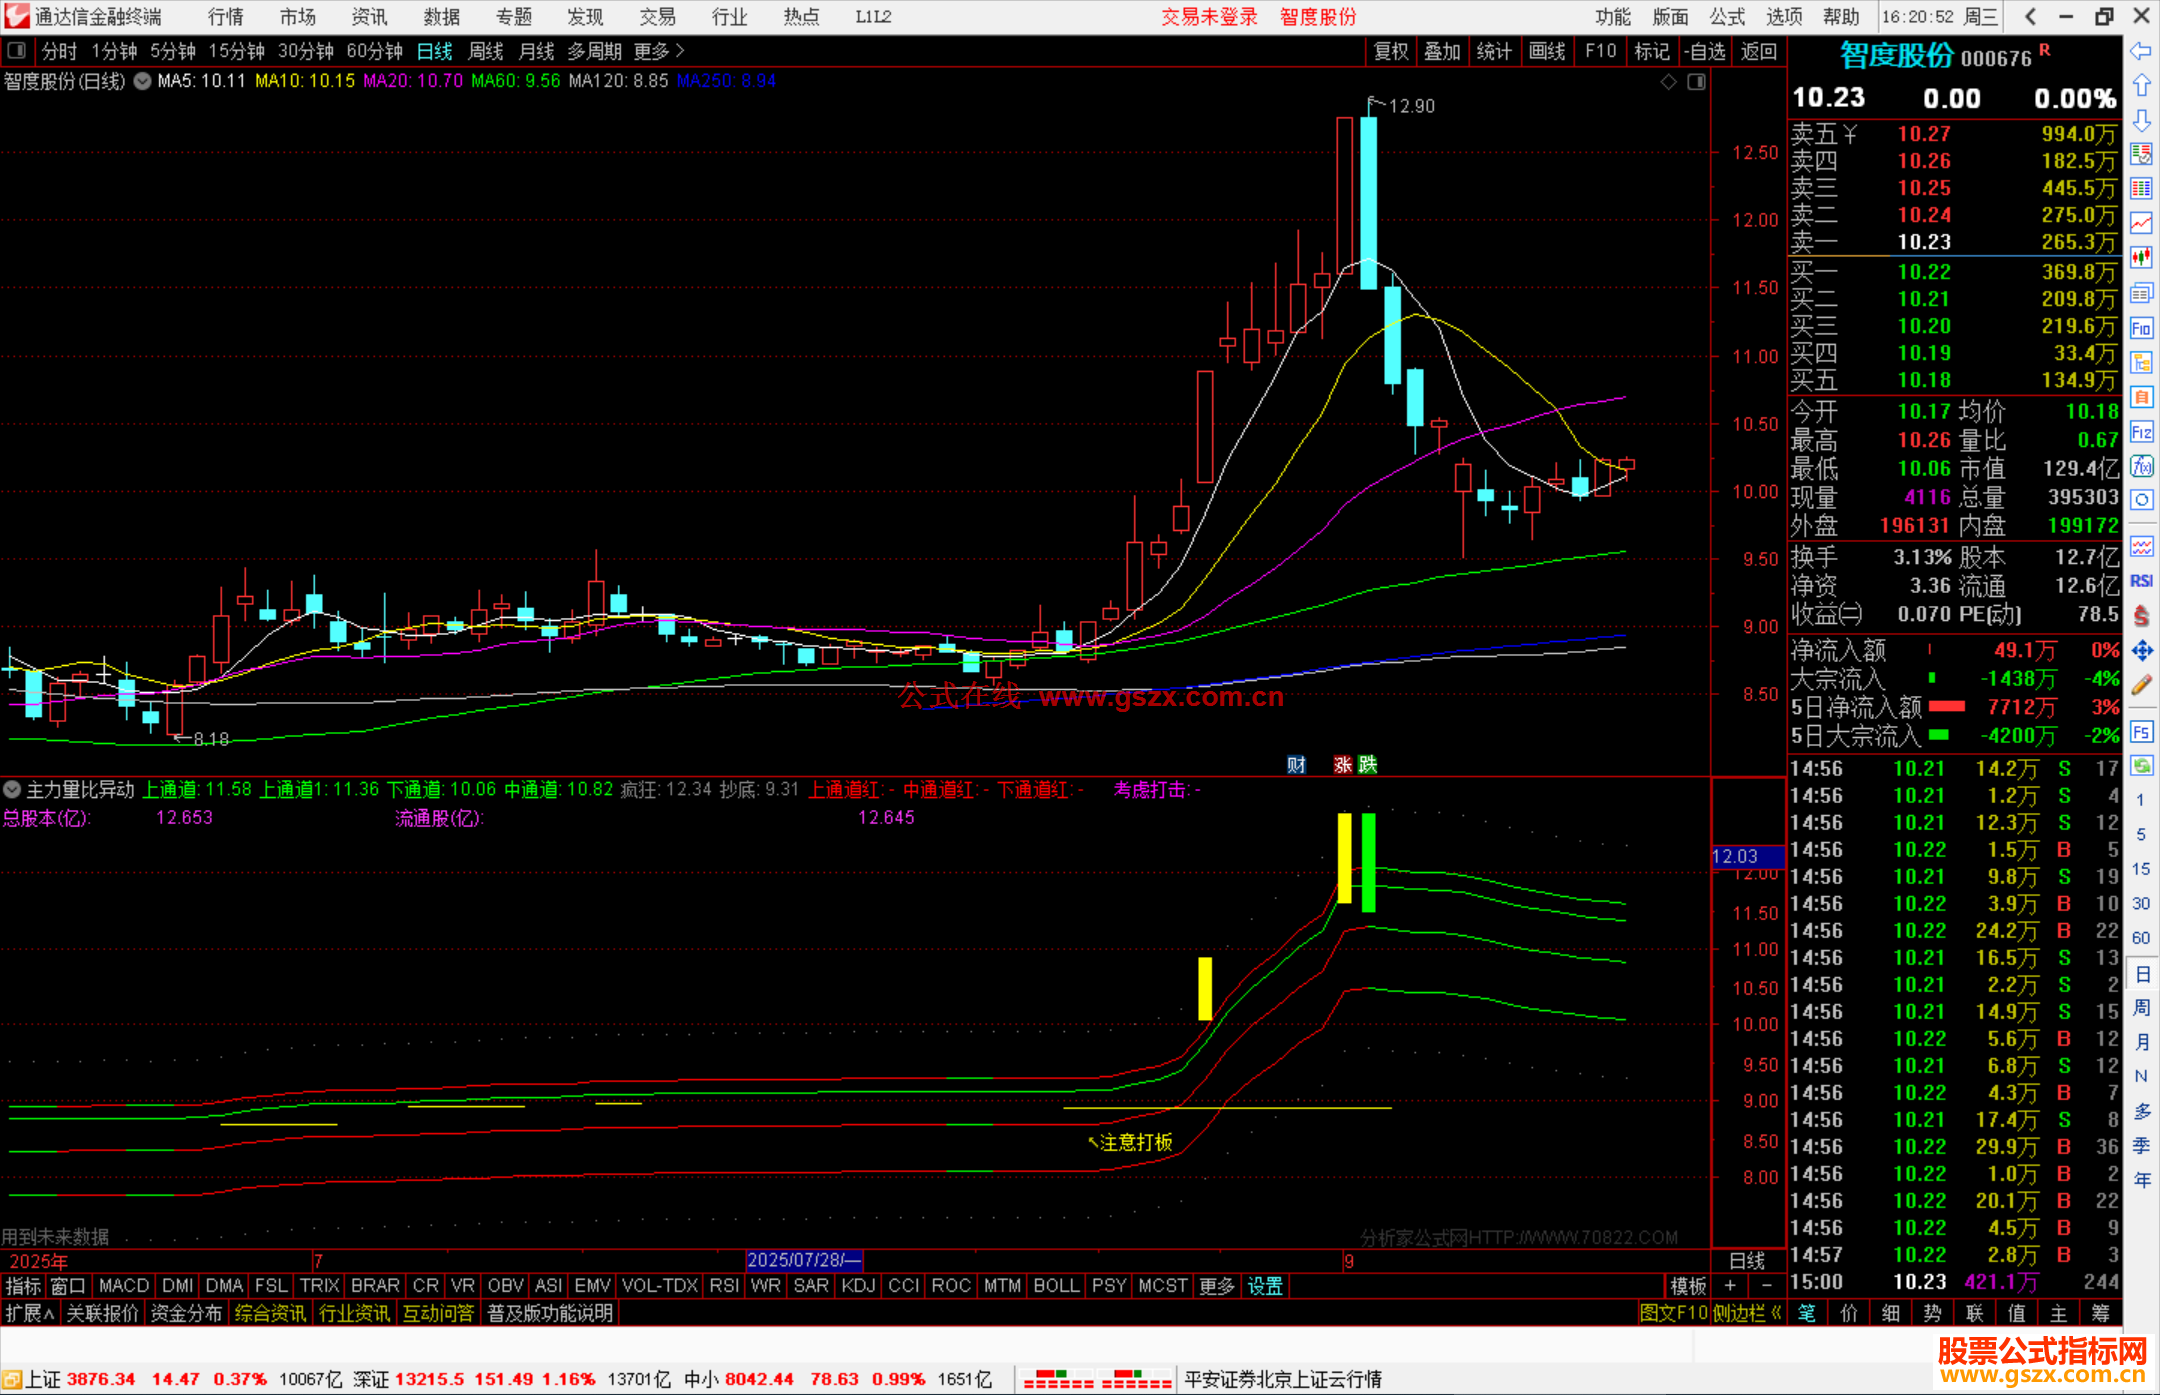Select the KDJ indicator tab
2160x1395 pixels.
click(x=858, y=1286)
